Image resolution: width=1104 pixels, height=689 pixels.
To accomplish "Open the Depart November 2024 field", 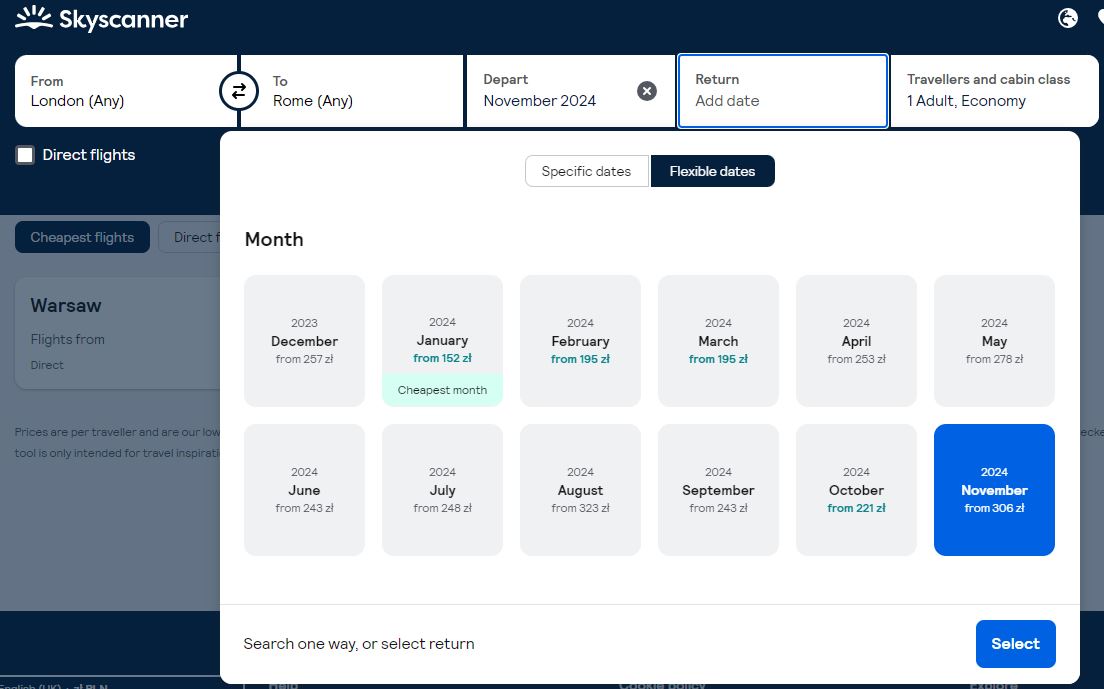I will coord(570,91).
